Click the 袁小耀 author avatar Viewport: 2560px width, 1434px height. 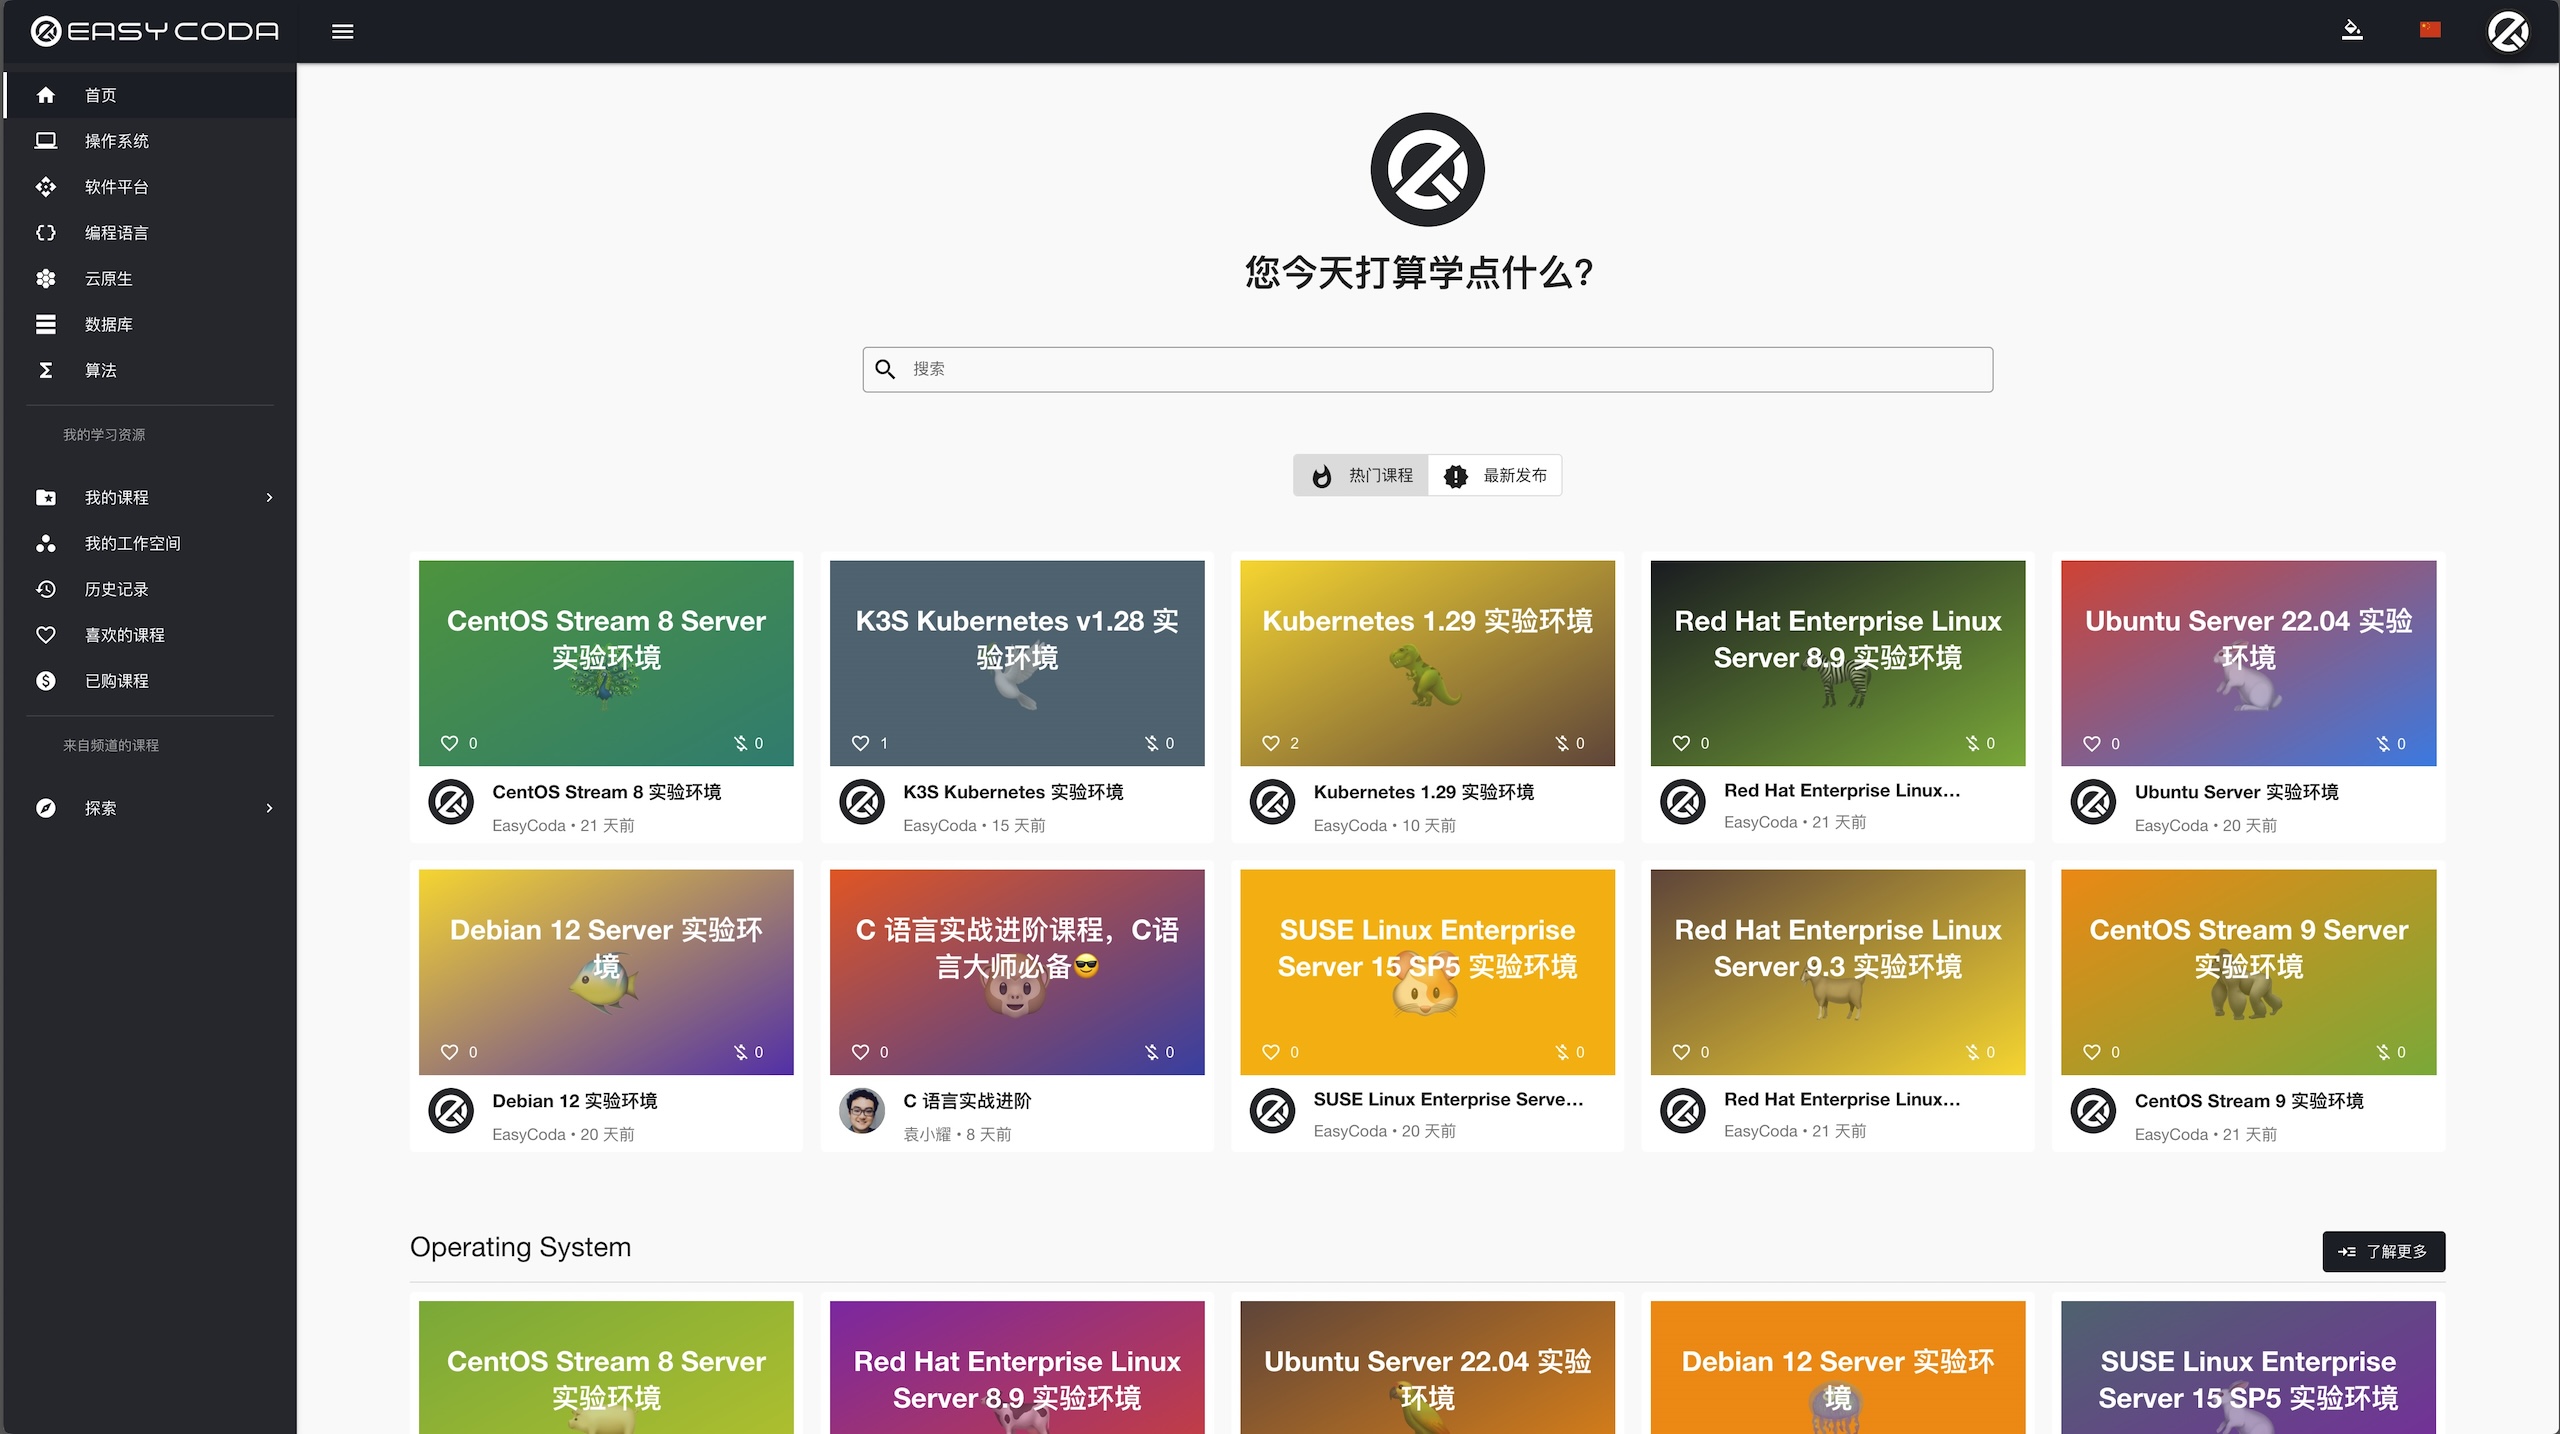[862, 1111]
